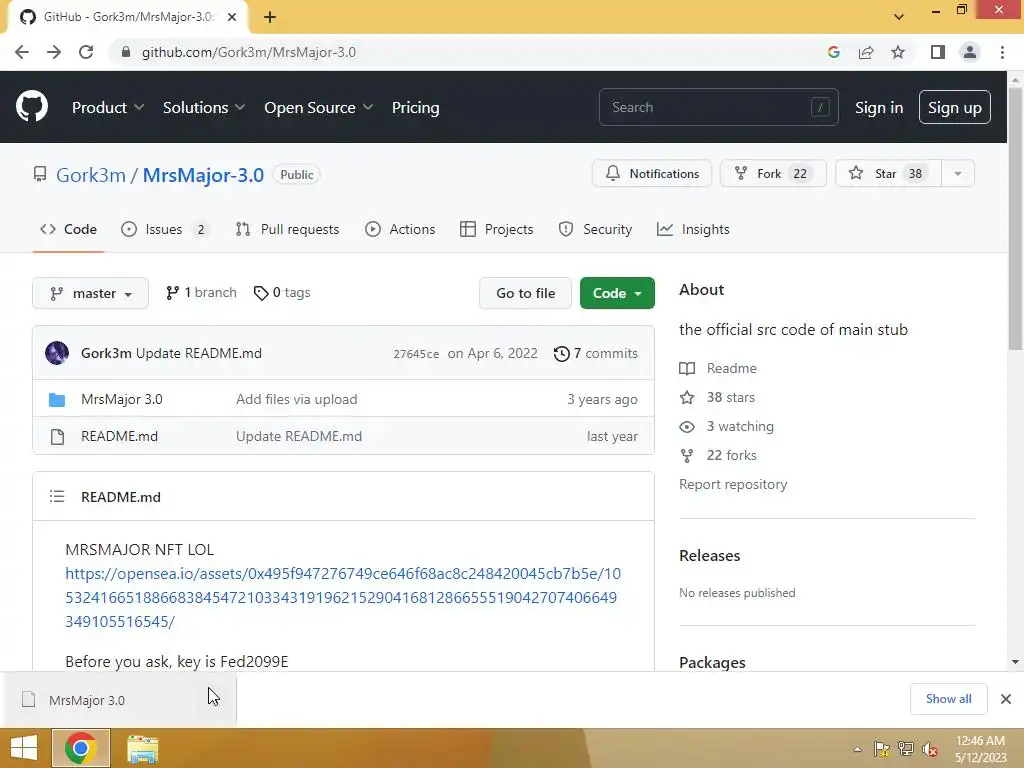This screenshot has width=1024, height=768.
Task: Click the GitHub octocat logo
Action: pos(32,107)
